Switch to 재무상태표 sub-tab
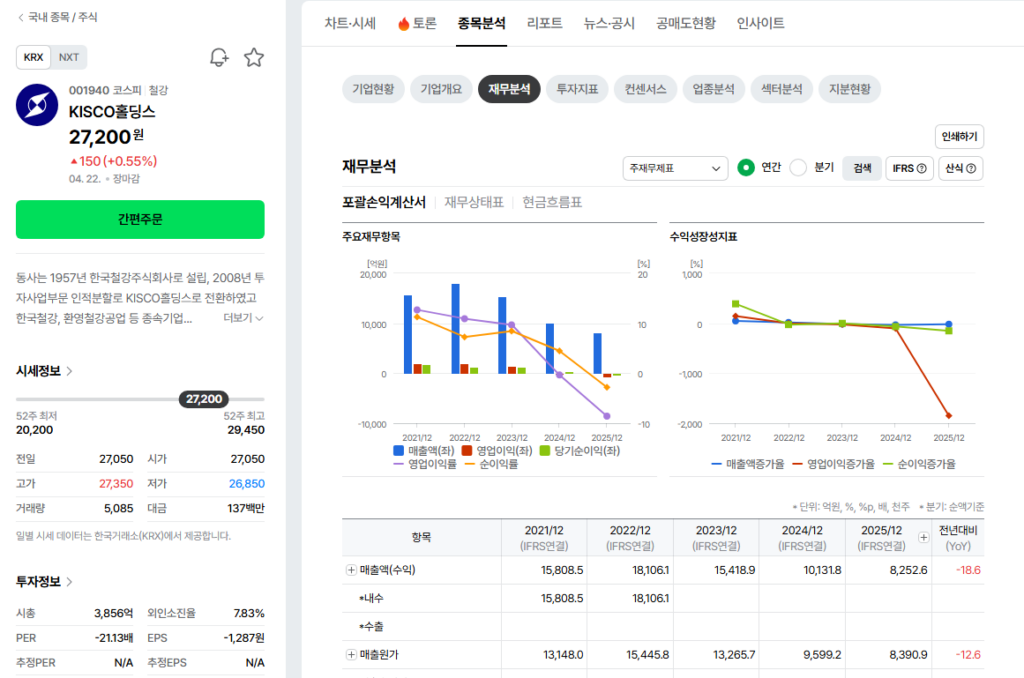1024x678 pixels. click(474, 202)
